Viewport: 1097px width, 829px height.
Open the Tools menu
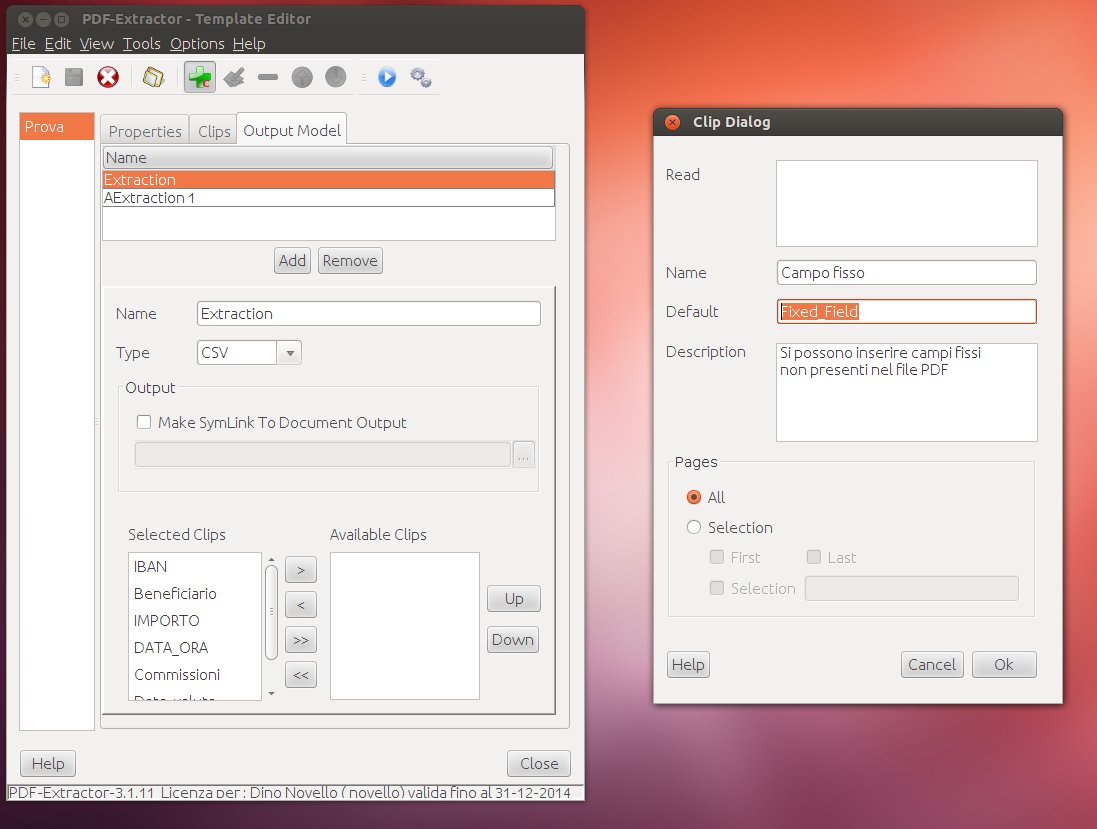[x=141, y=43]
